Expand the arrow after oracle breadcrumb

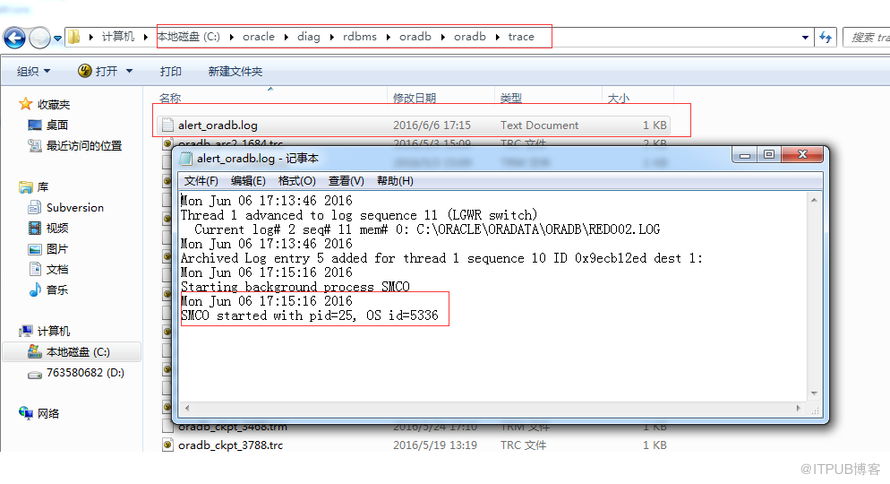[x=286, y=37]
